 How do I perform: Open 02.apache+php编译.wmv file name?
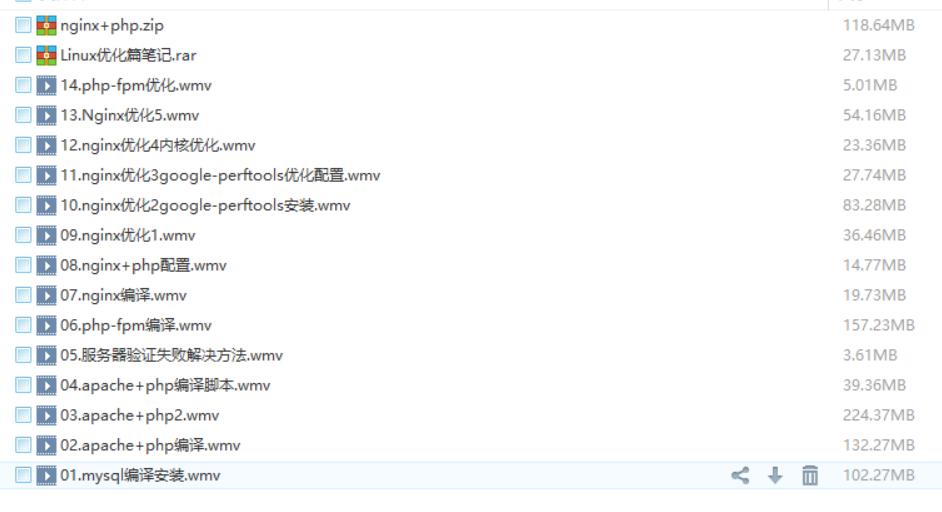(150, 445)
